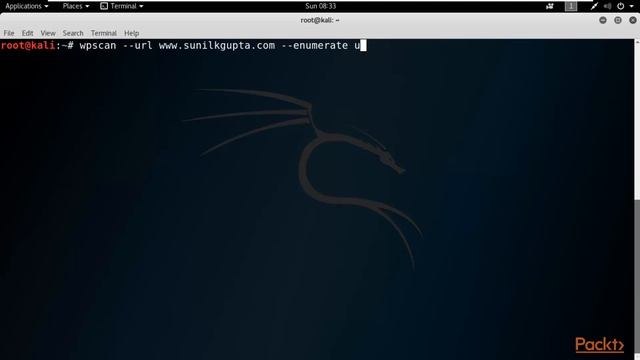Click the 'www.sunilkgupta.com' URL text
Image resolution: width=640 pixels, height=360 pixels.
(x=217, y=45)
